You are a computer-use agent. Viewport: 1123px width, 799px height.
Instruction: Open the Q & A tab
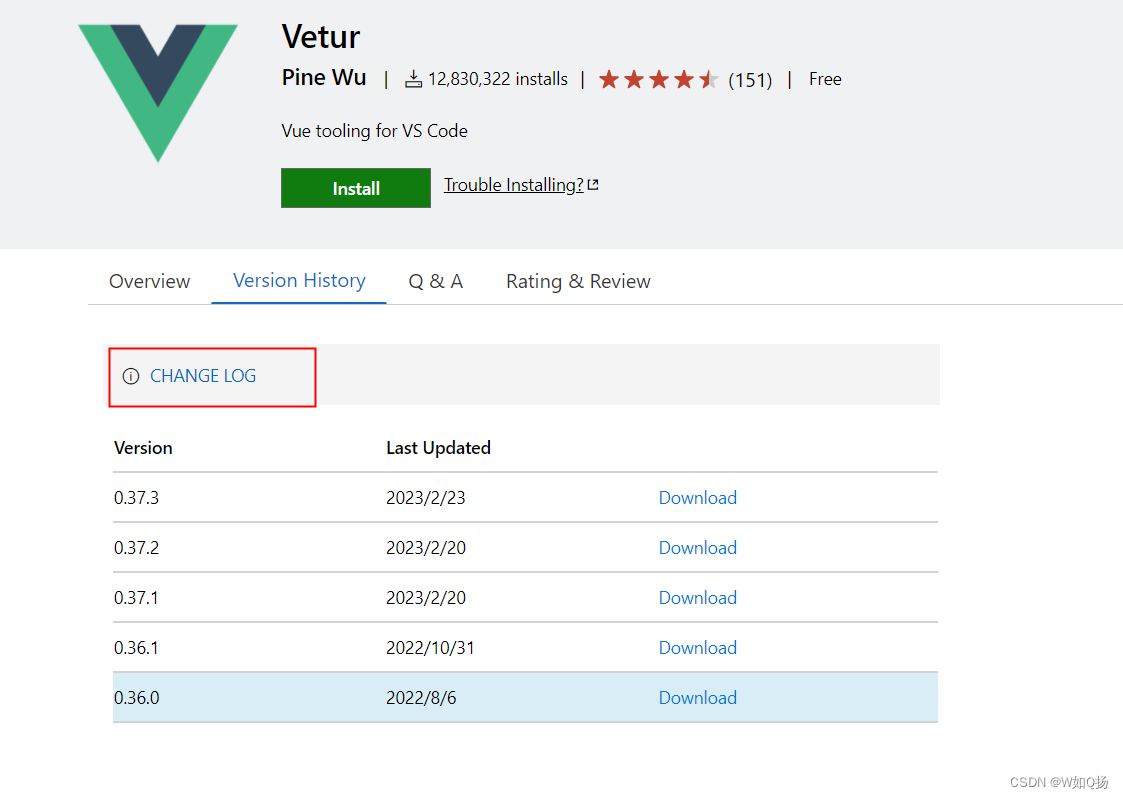435,281
